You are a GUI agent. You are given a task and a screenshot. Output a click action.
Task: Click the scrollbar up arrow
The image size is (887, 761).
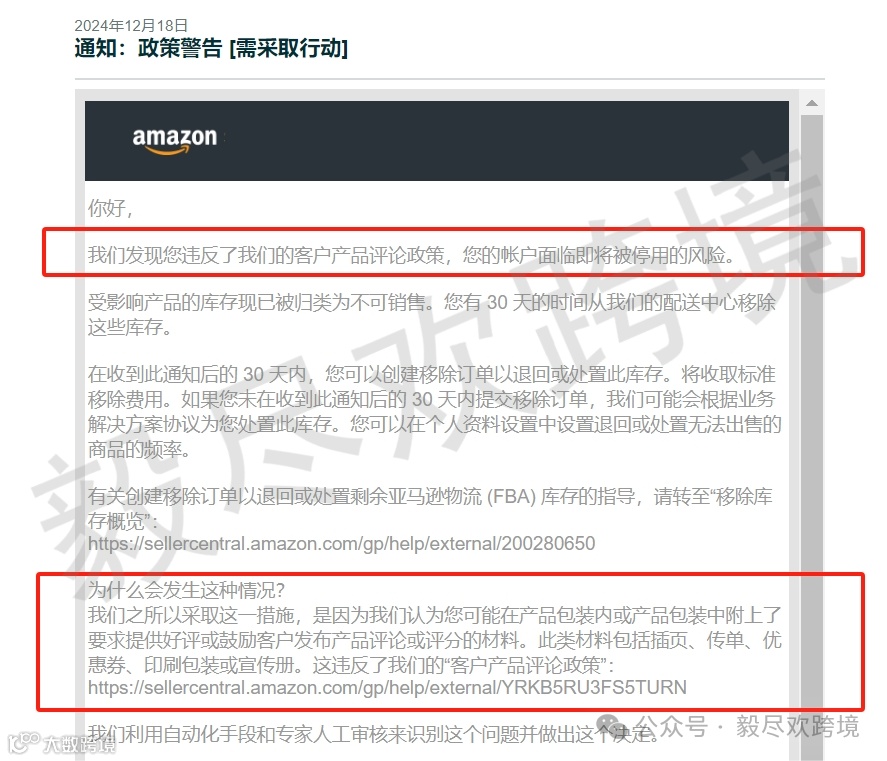[x=812, y=103]
